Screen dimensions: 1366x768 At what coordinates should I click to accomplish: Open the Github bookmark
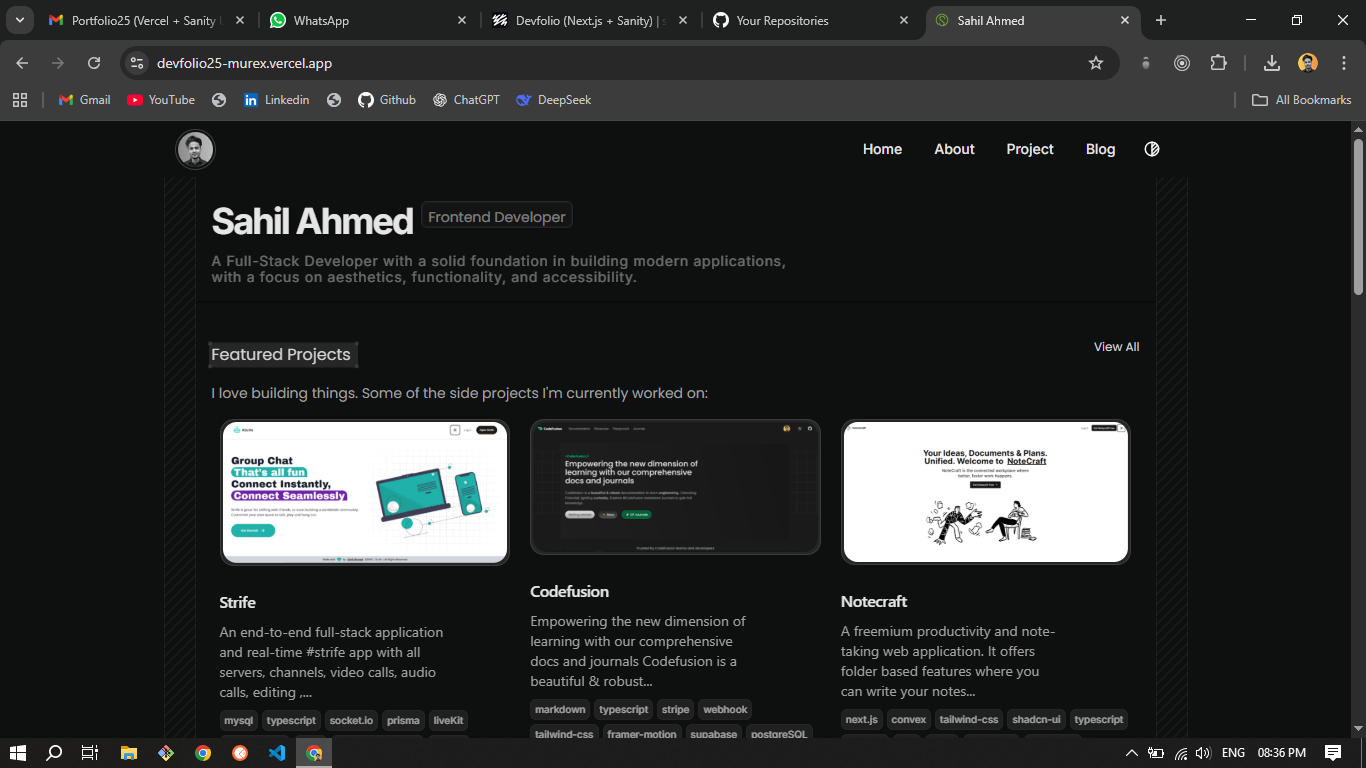point(387,100)
